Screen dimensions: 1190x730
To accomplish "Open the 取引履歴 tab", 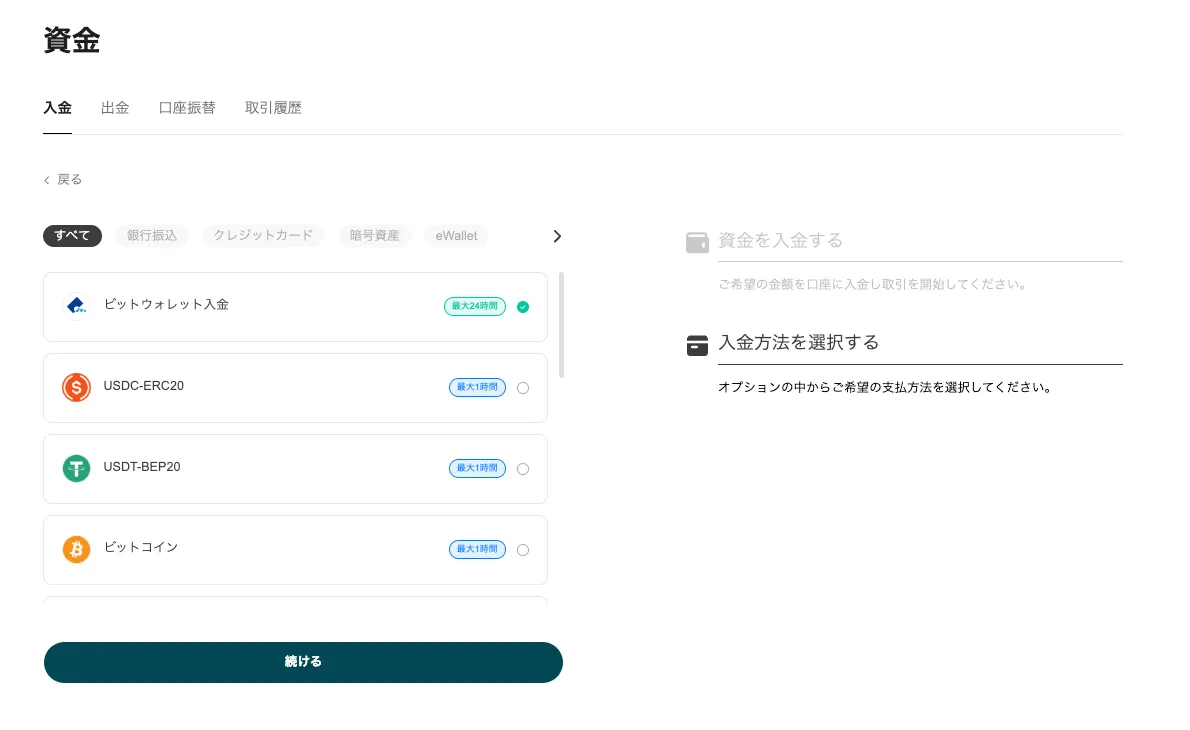I will point(273,108).
